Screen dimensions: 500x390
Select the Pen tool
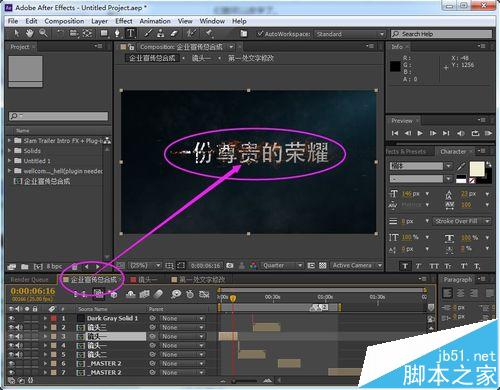(117, 33)
